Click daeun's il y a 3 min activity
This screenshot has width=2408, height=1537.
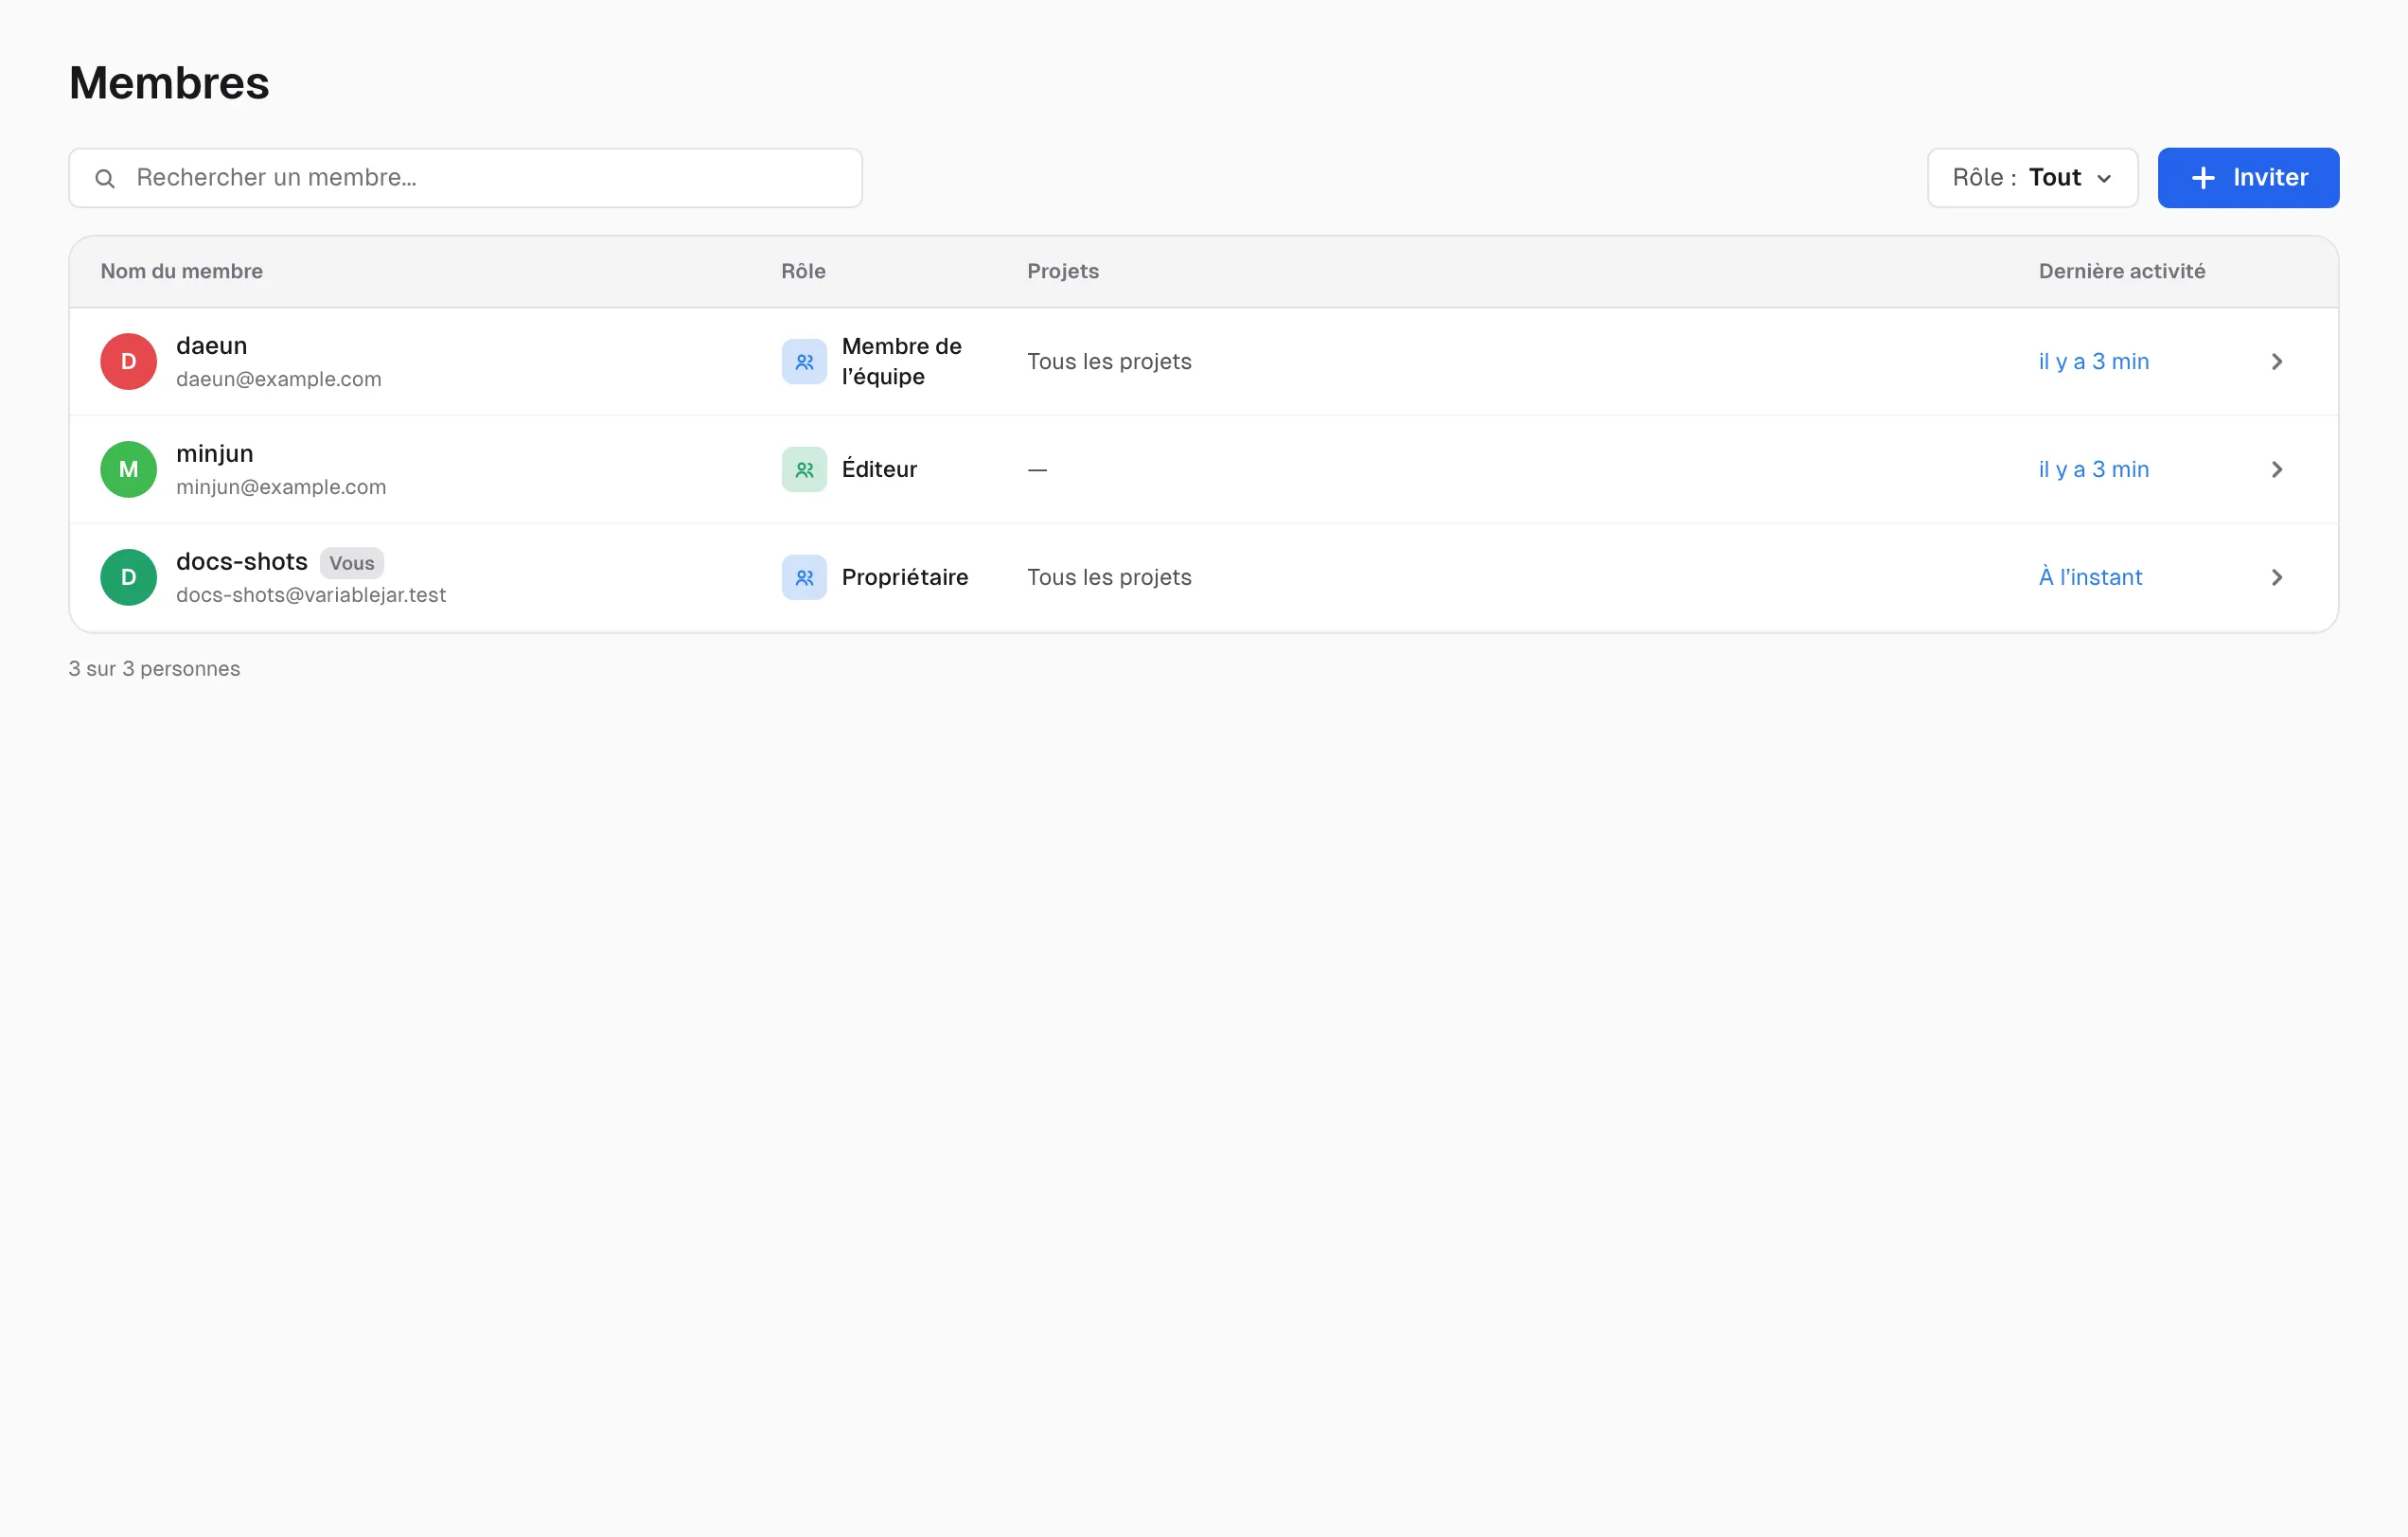[2093, 361]
